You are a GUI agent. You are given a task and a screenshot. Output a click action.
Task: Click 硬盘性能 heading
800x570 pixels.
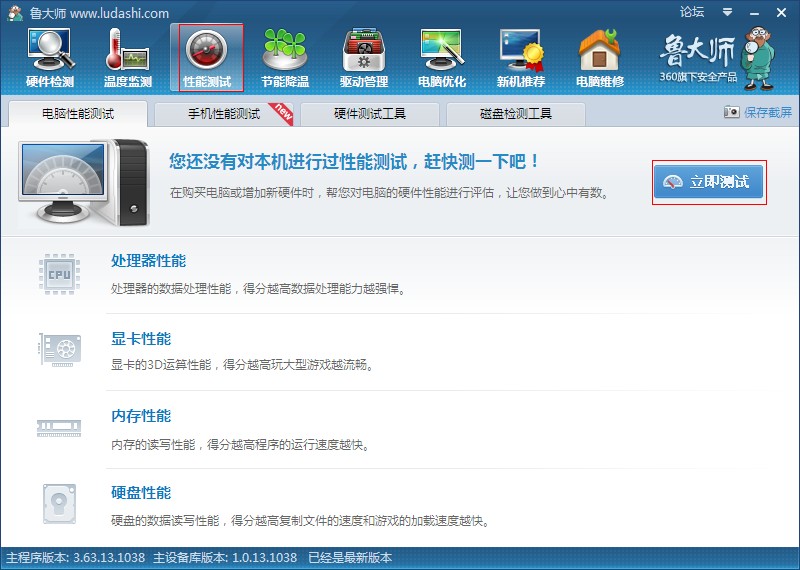click(141, 492)
